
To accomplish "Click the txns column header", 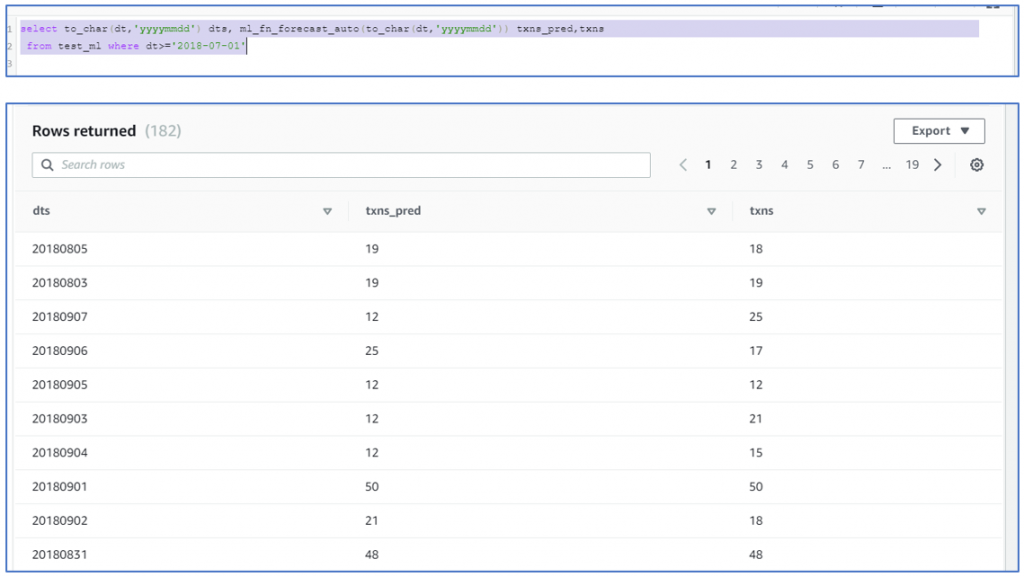I will click(761, 211).
